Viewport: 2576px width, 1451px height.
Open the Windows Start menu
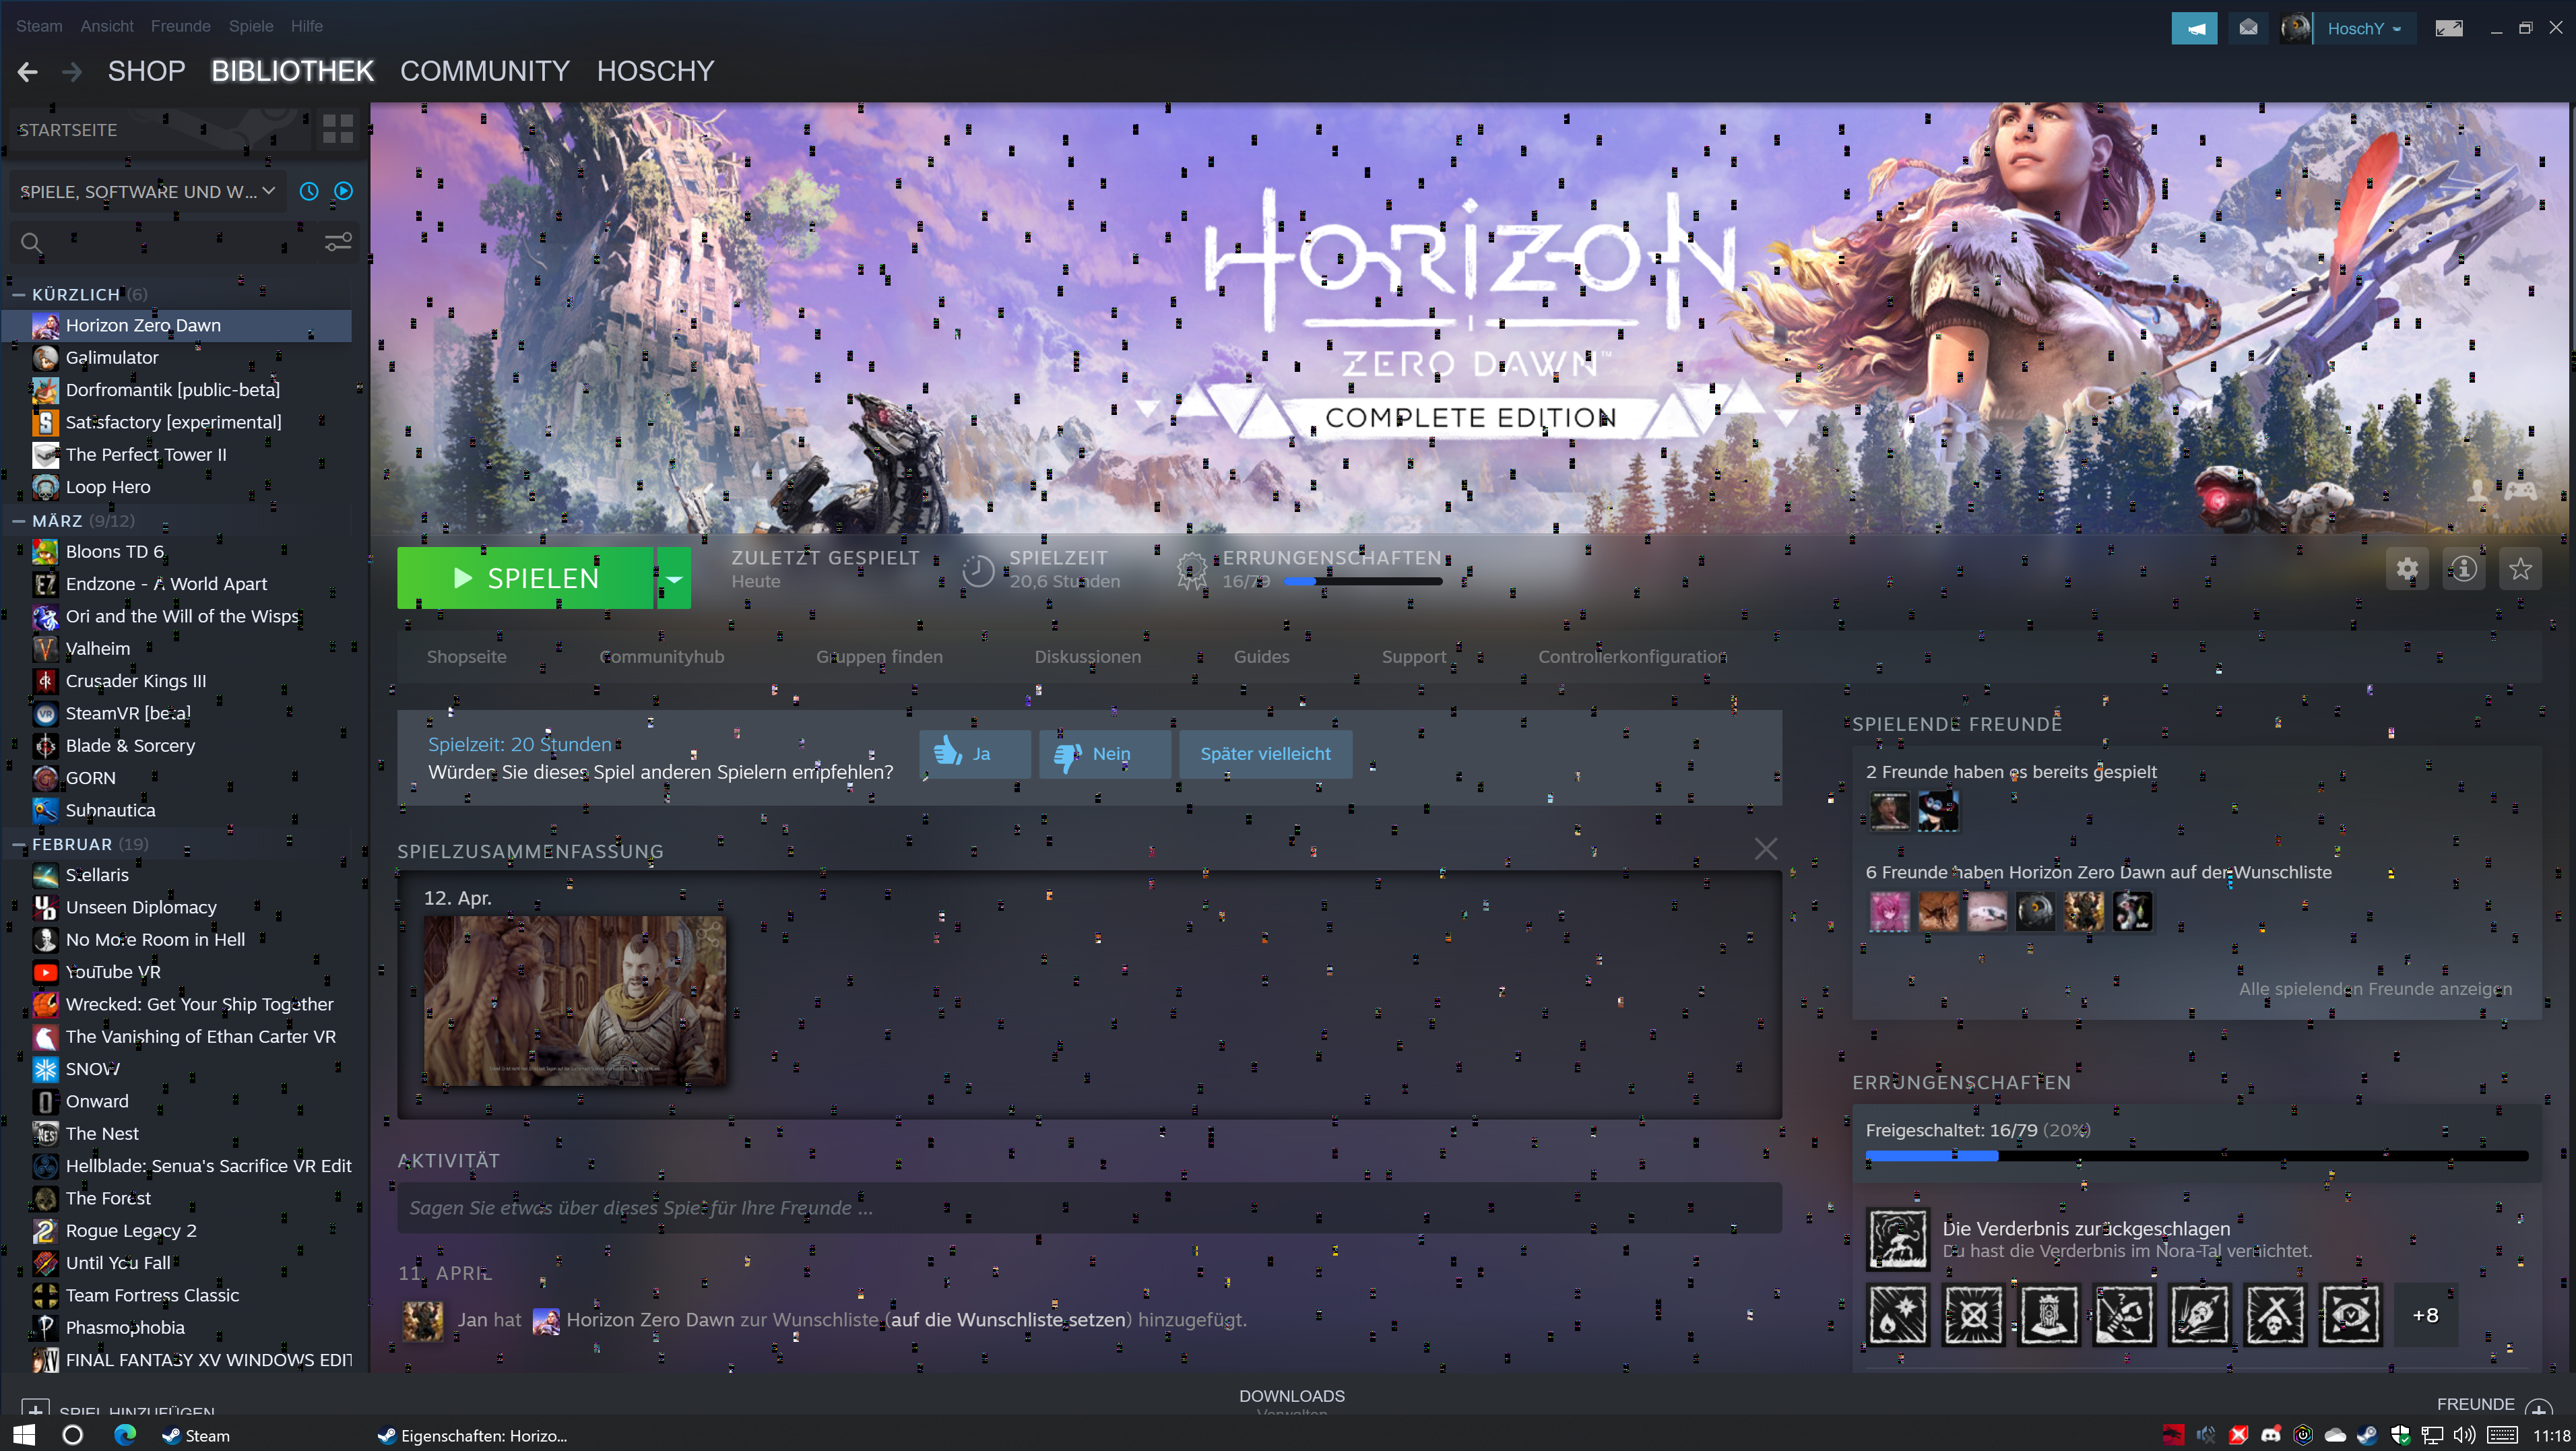[x=24, y=1435]
